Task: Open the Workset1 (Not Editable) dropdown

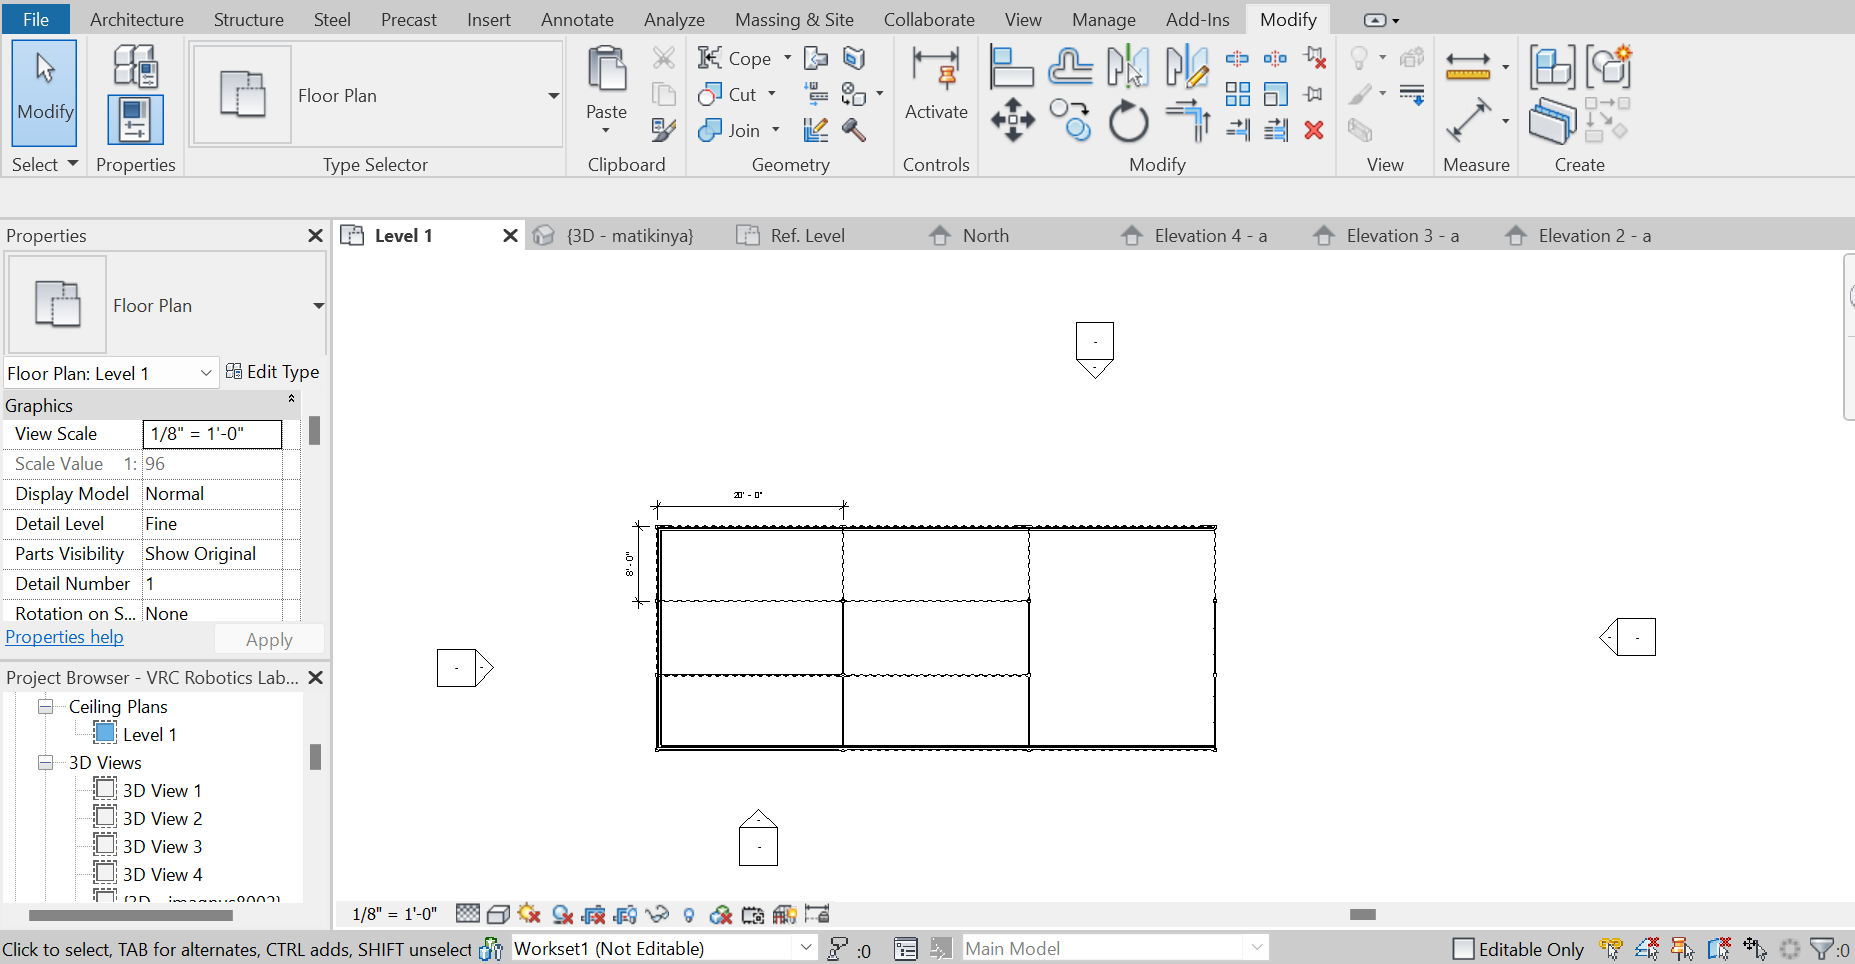Action: point(806,948)
